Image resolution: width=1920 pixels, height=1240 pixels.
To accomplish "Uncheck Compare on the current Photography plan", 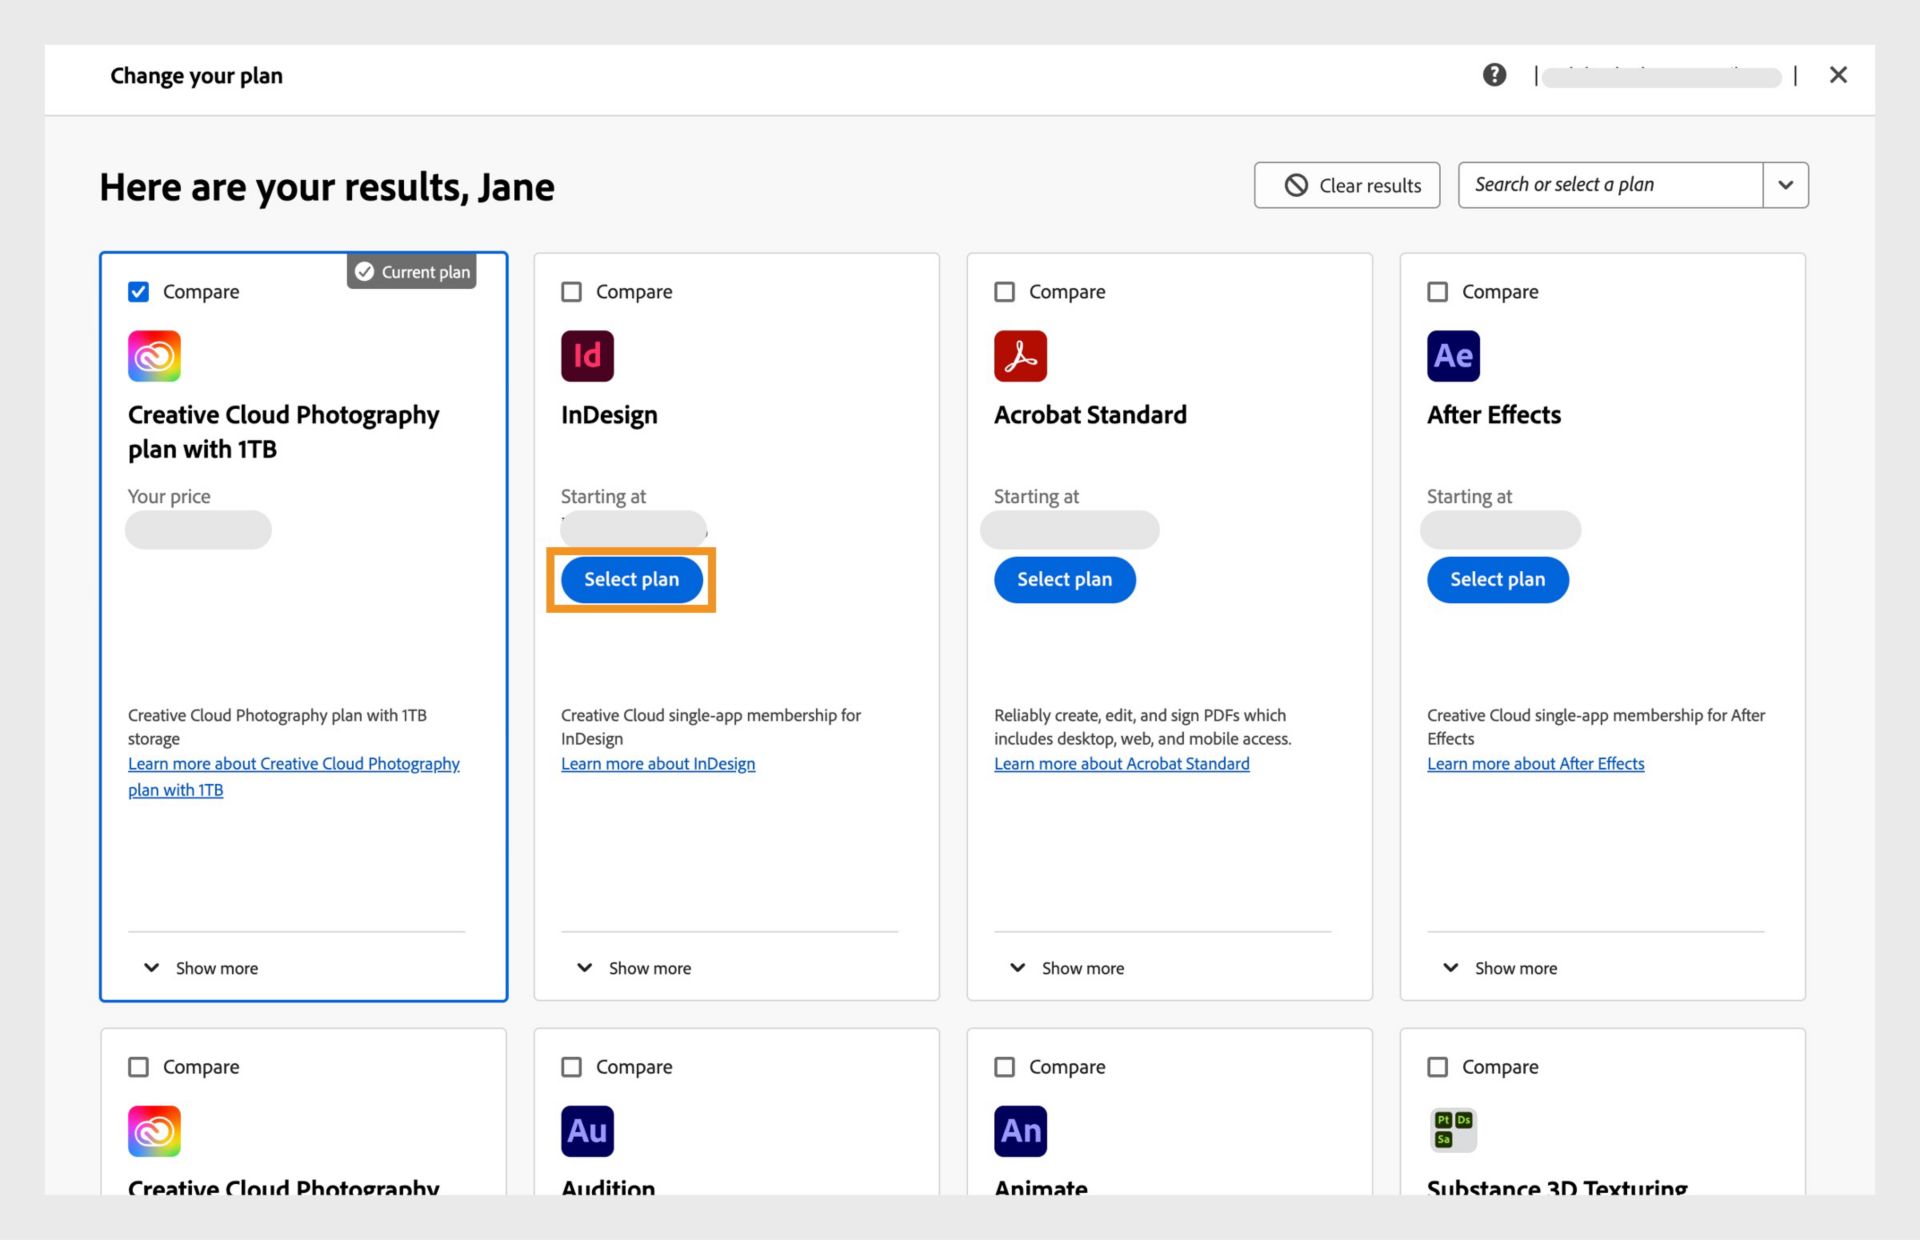I will (x=139, y=292).
